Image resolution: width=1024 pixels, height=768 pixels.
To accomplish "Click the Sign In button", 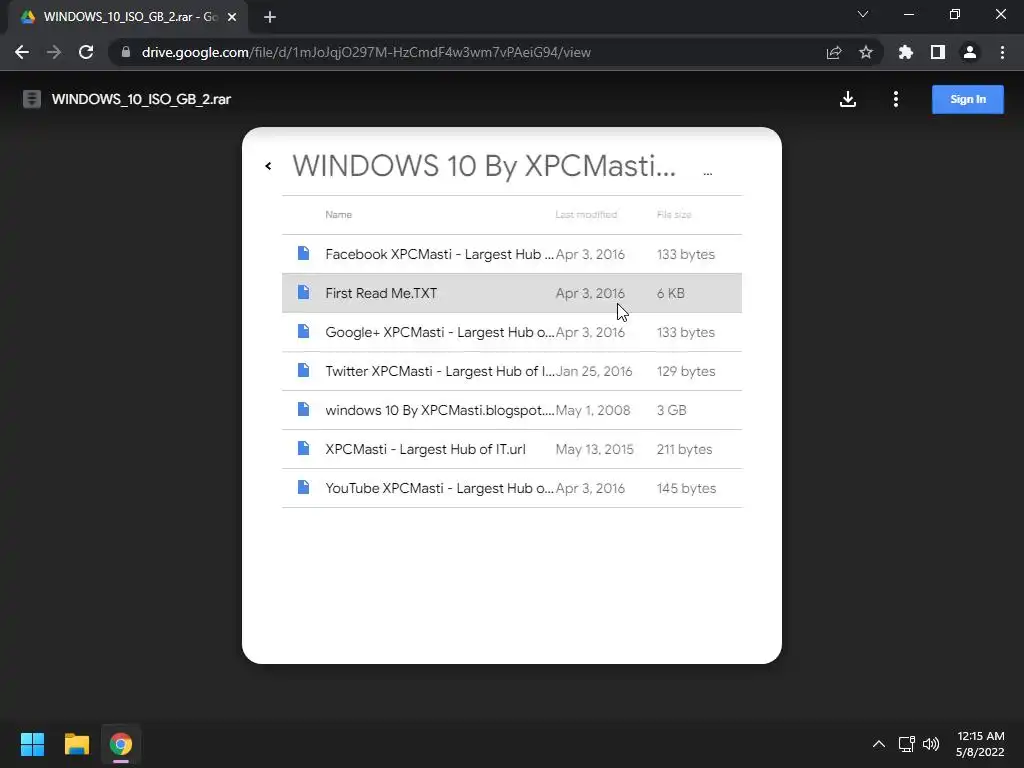I will tap(967, 99).
